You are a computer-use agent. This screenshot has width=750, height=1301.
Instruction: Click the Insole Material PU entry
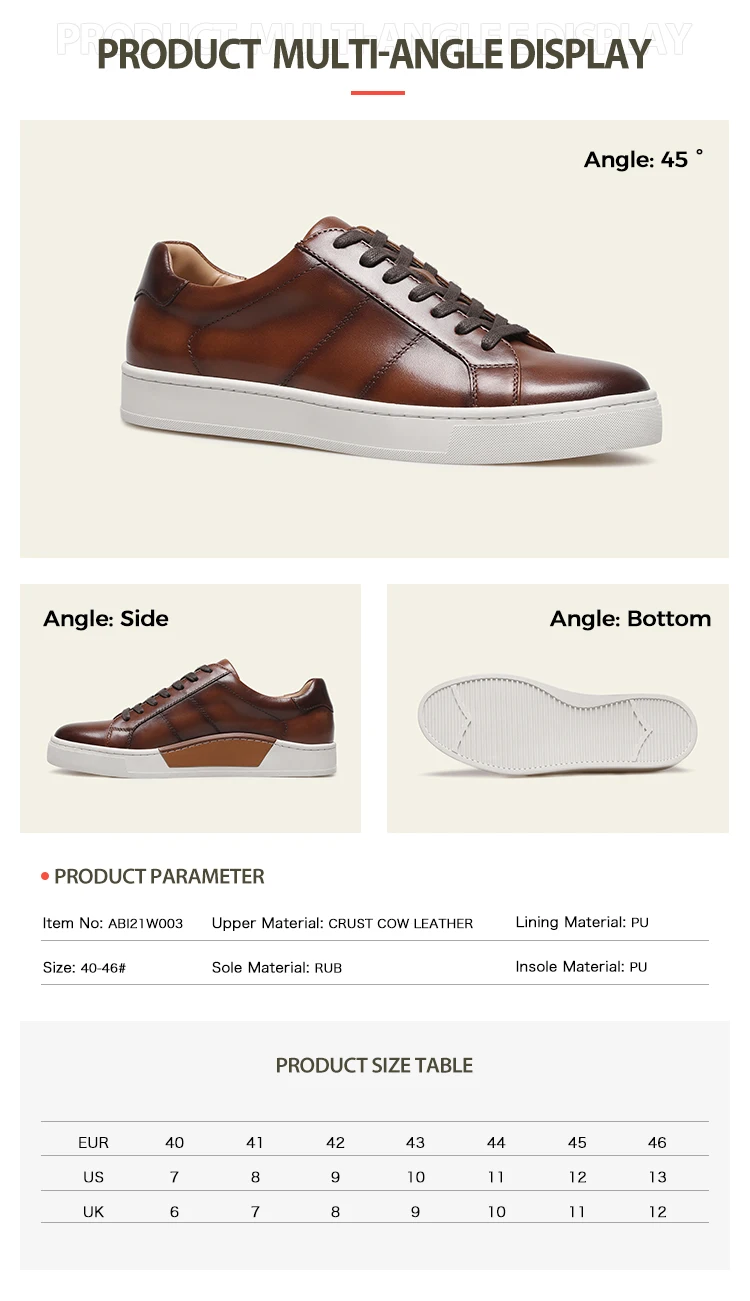(x=581, y=967)
